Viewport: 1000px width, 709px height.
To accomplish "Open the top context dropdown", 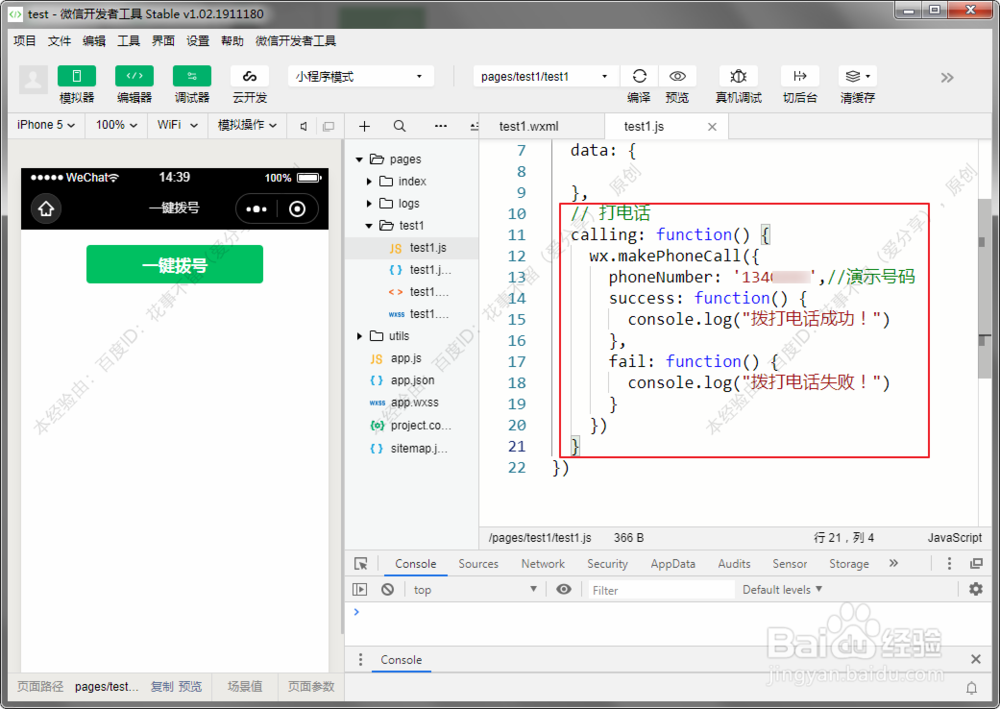I will coord(475,590).
